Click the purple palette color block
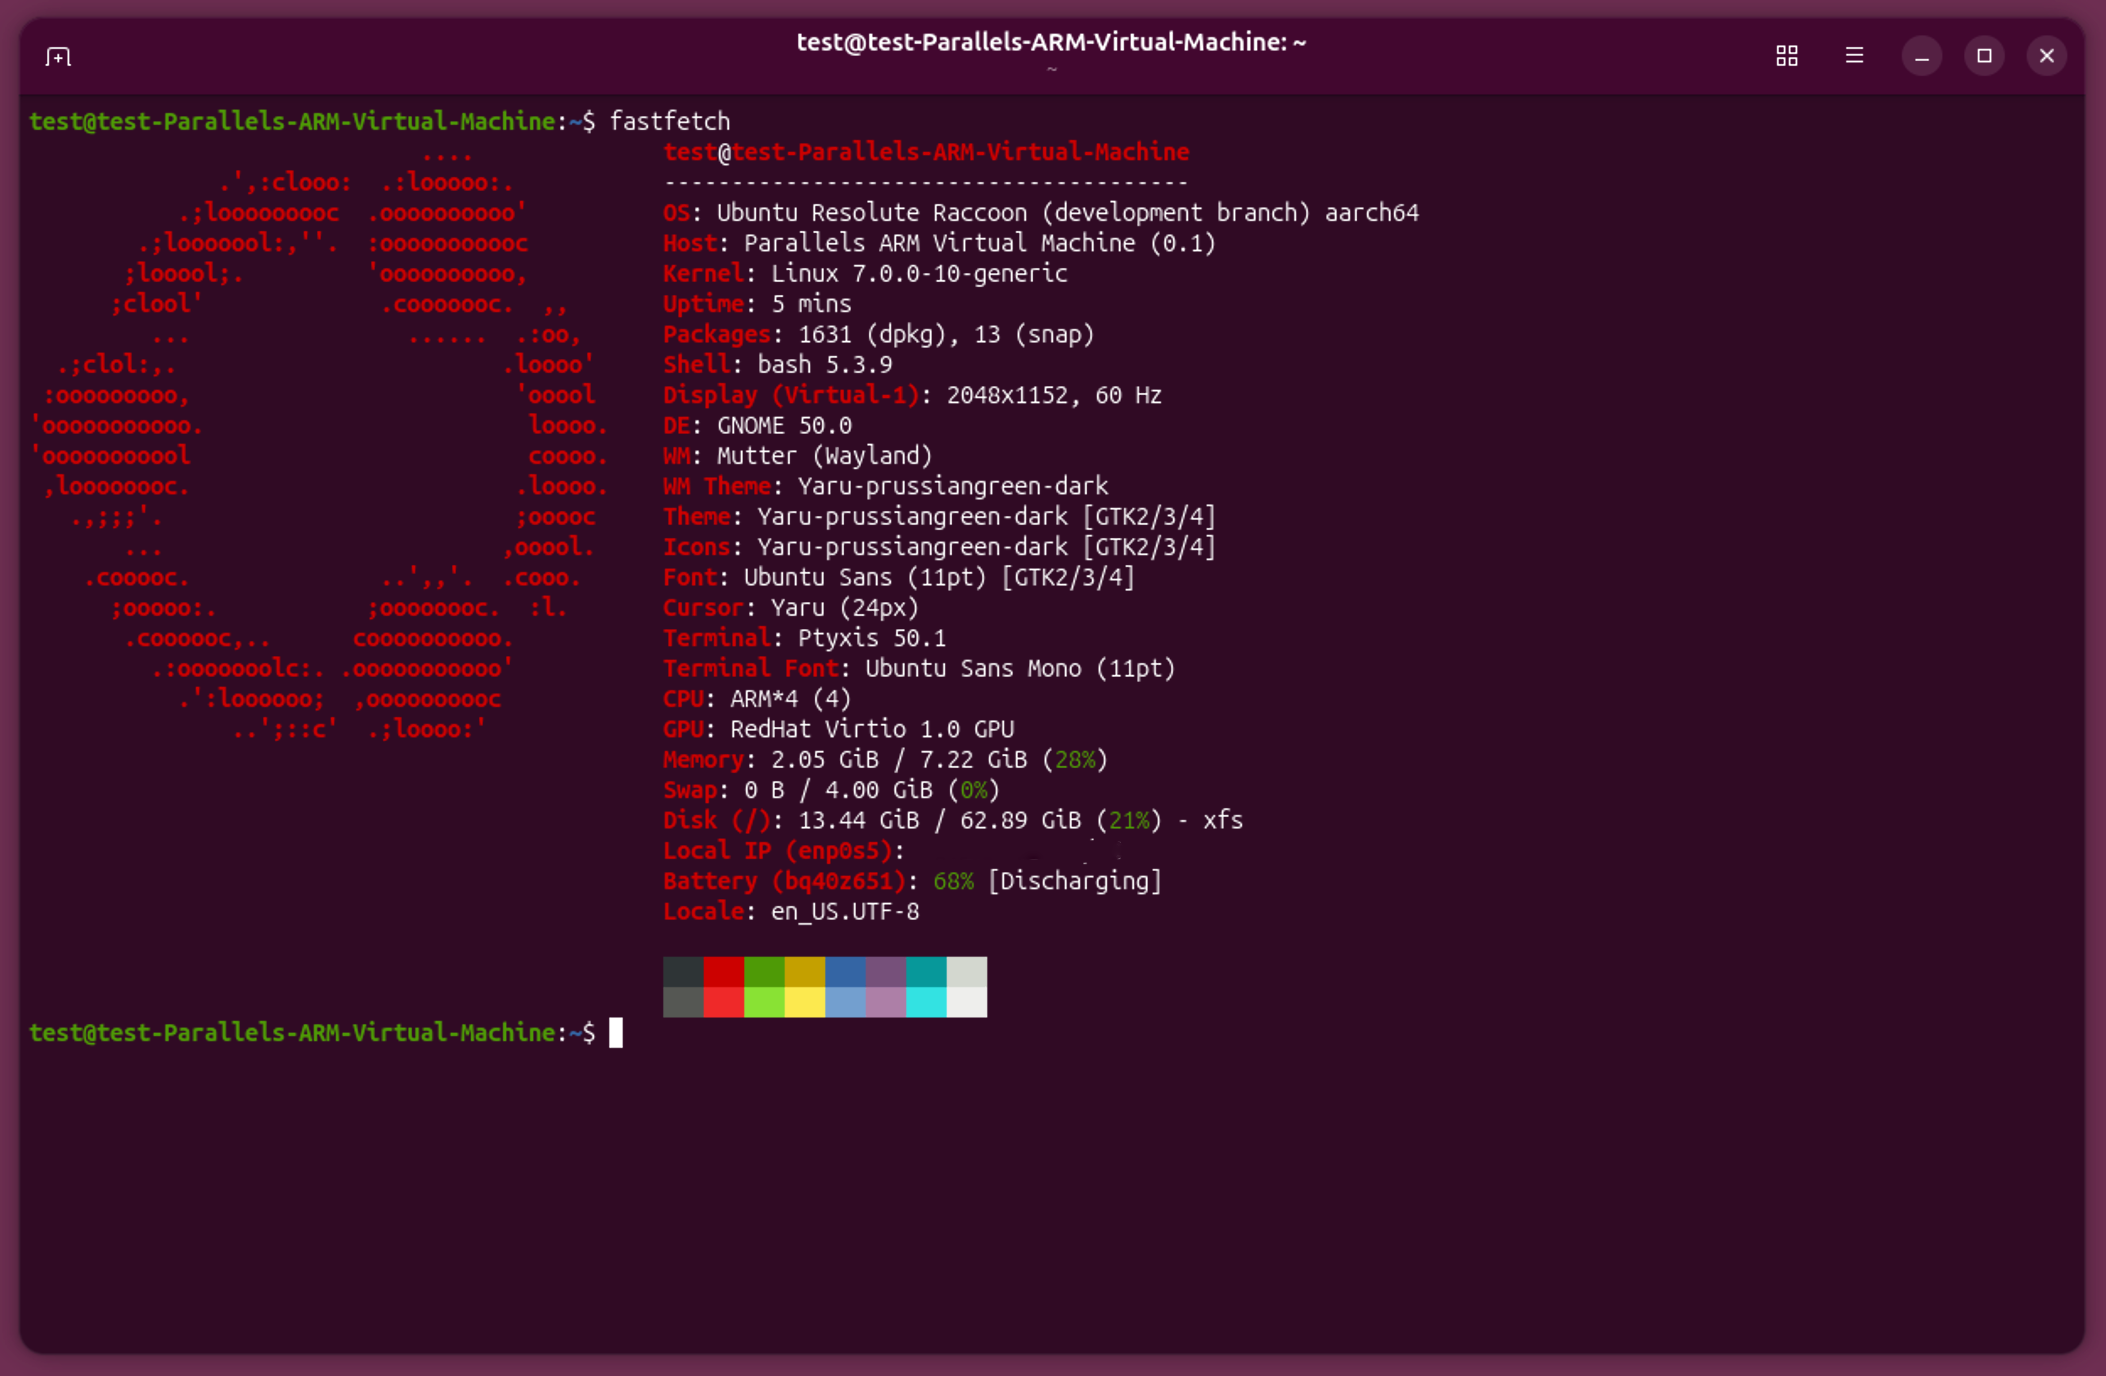This screenshot has width=2106, height=1376. (x=885, y=971)
